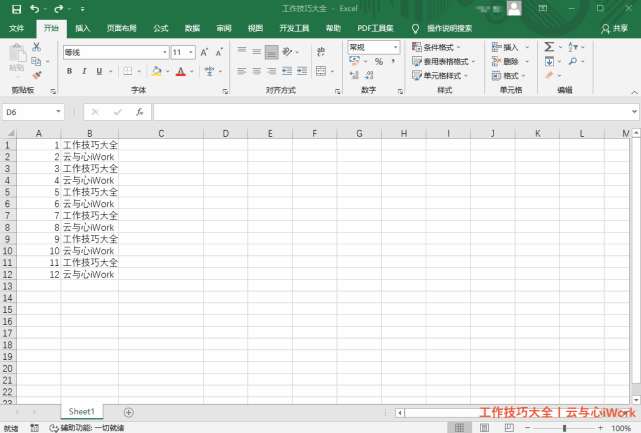The height and width of the screenshot is (433, 641).
Task: Toggle underline formatting
Action: coord(99,71)
